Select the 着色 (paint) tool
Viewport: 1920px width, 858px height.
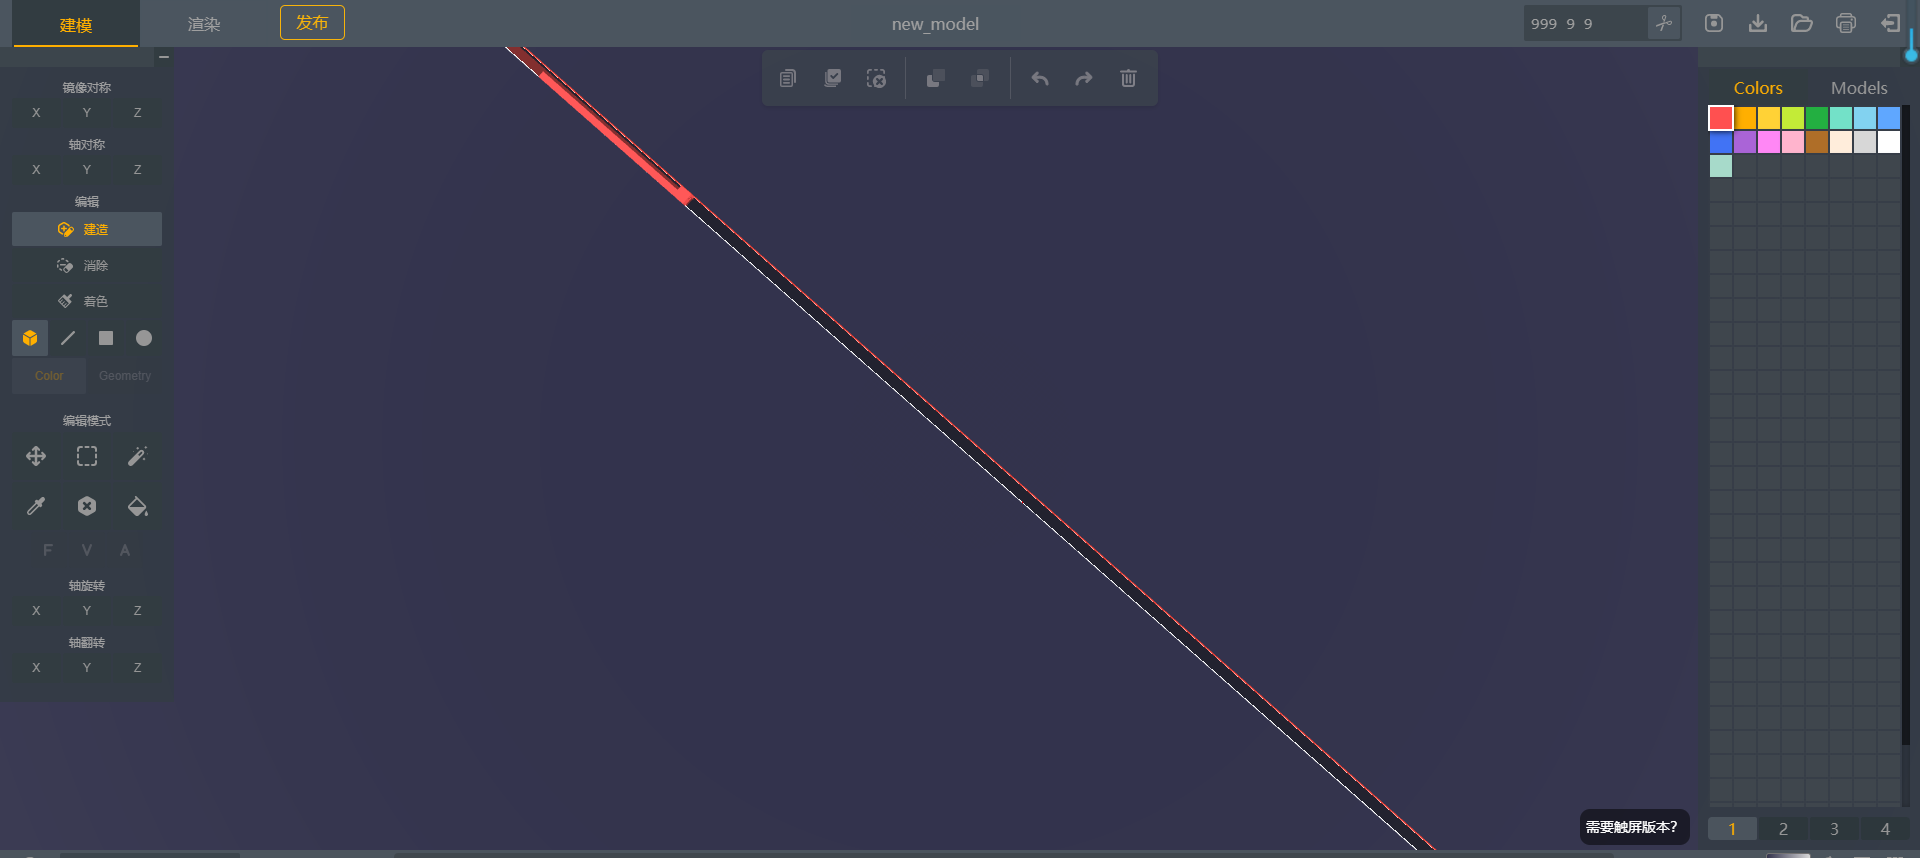pyautogui.click(x=87, y=301)
